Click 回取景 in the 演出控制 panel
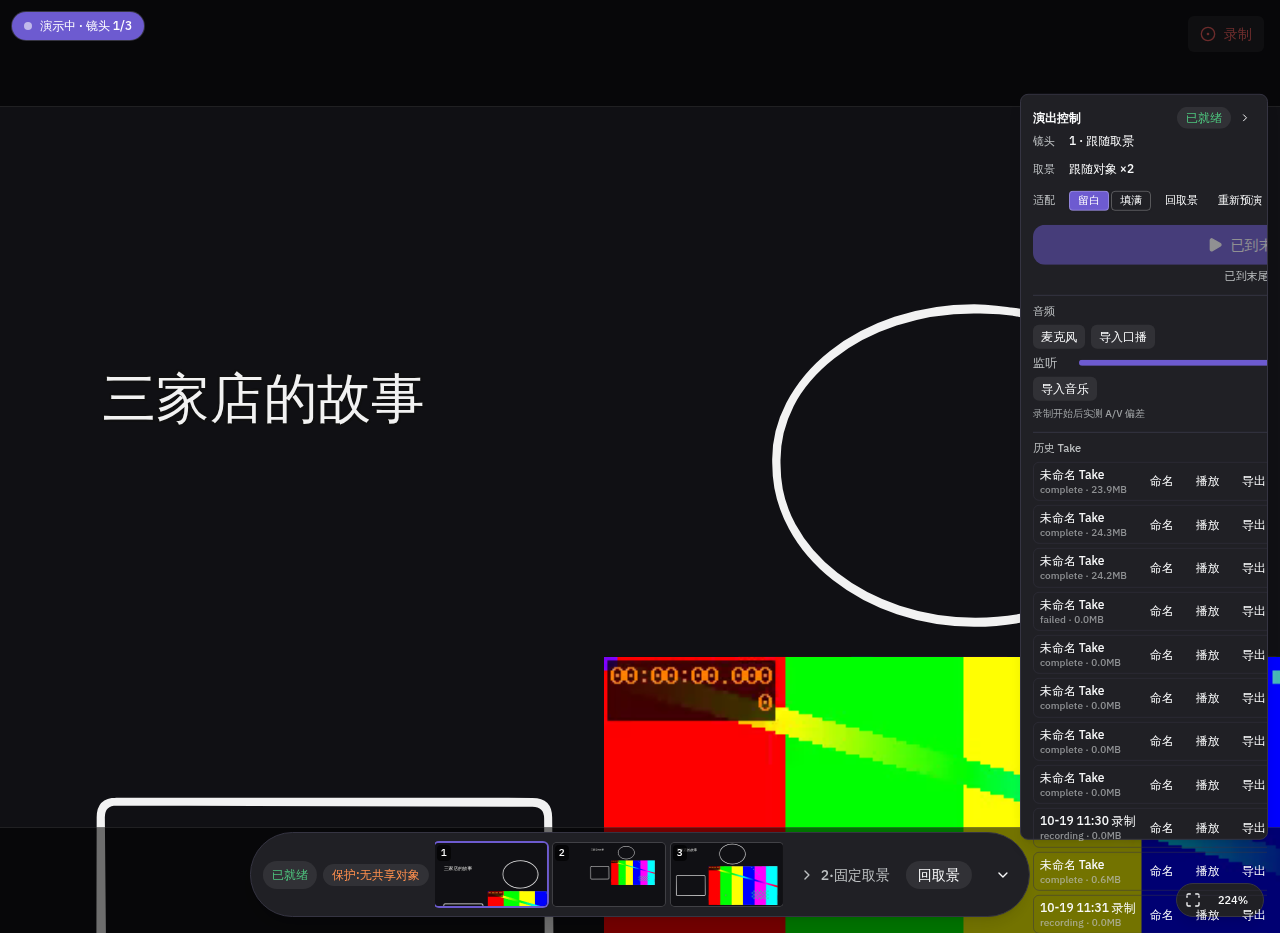 coord(1181,201)
